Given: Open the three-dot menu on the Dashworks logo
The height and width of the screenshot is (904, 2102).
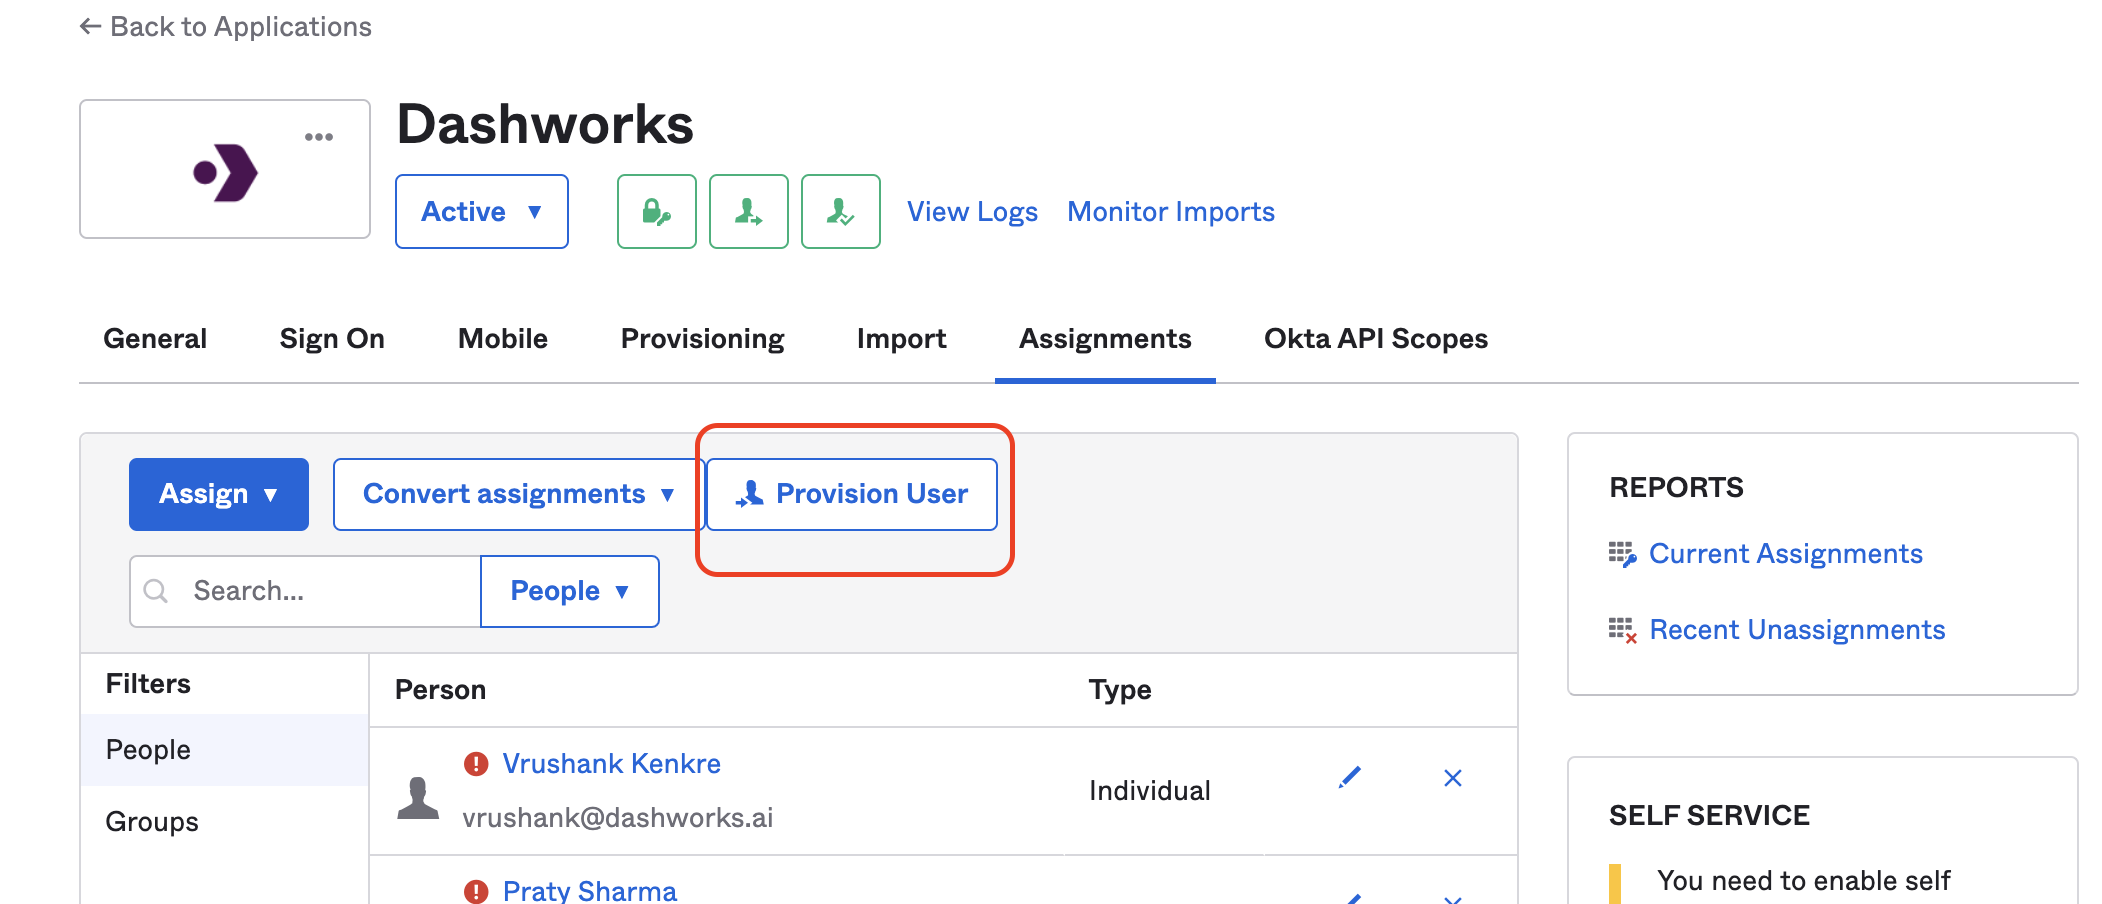Looking at the screenshot, I should [x=319, y=137].
